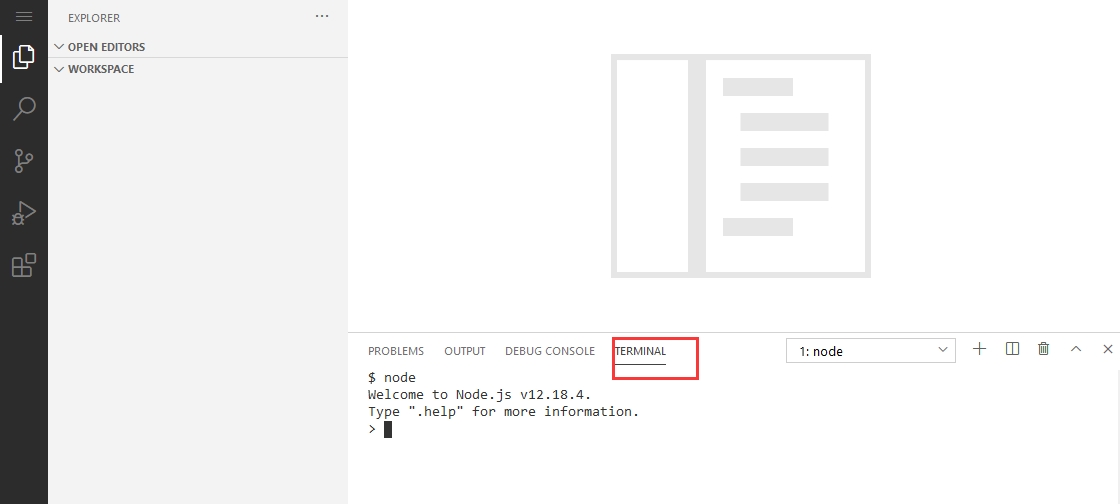Open the Run and Debug view
Screen dimensions: 1120x504
[x=24, y=213]
